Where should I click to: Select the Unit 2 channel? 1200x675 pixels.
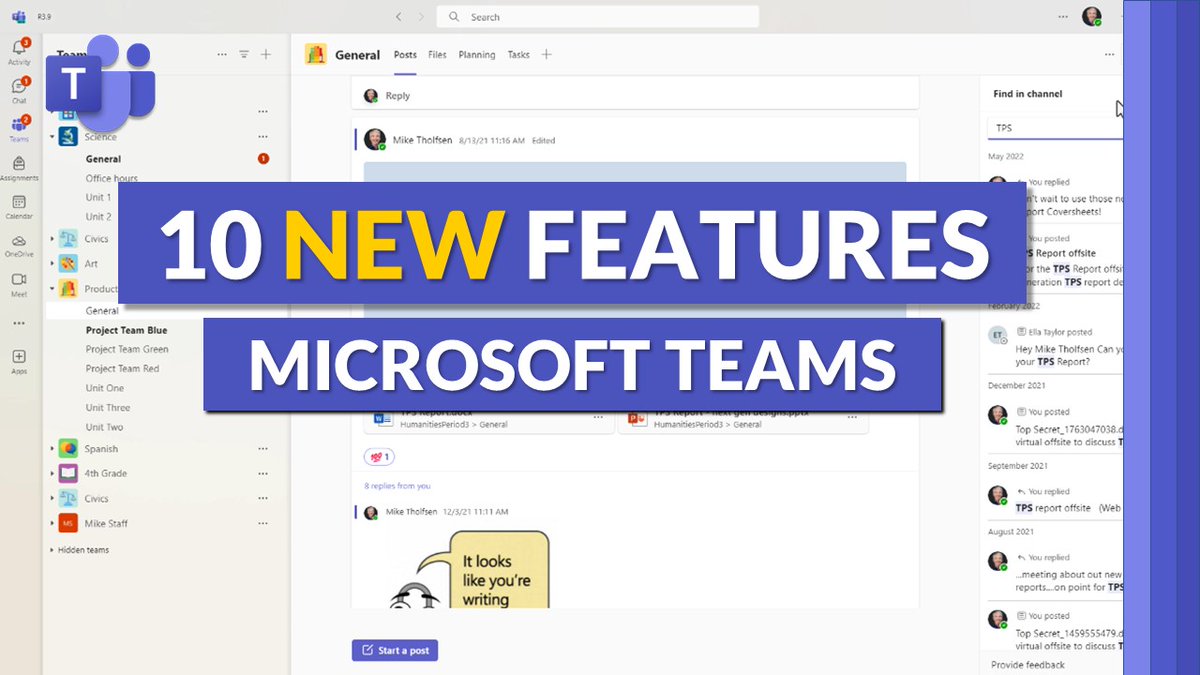(x=98, y=217)
